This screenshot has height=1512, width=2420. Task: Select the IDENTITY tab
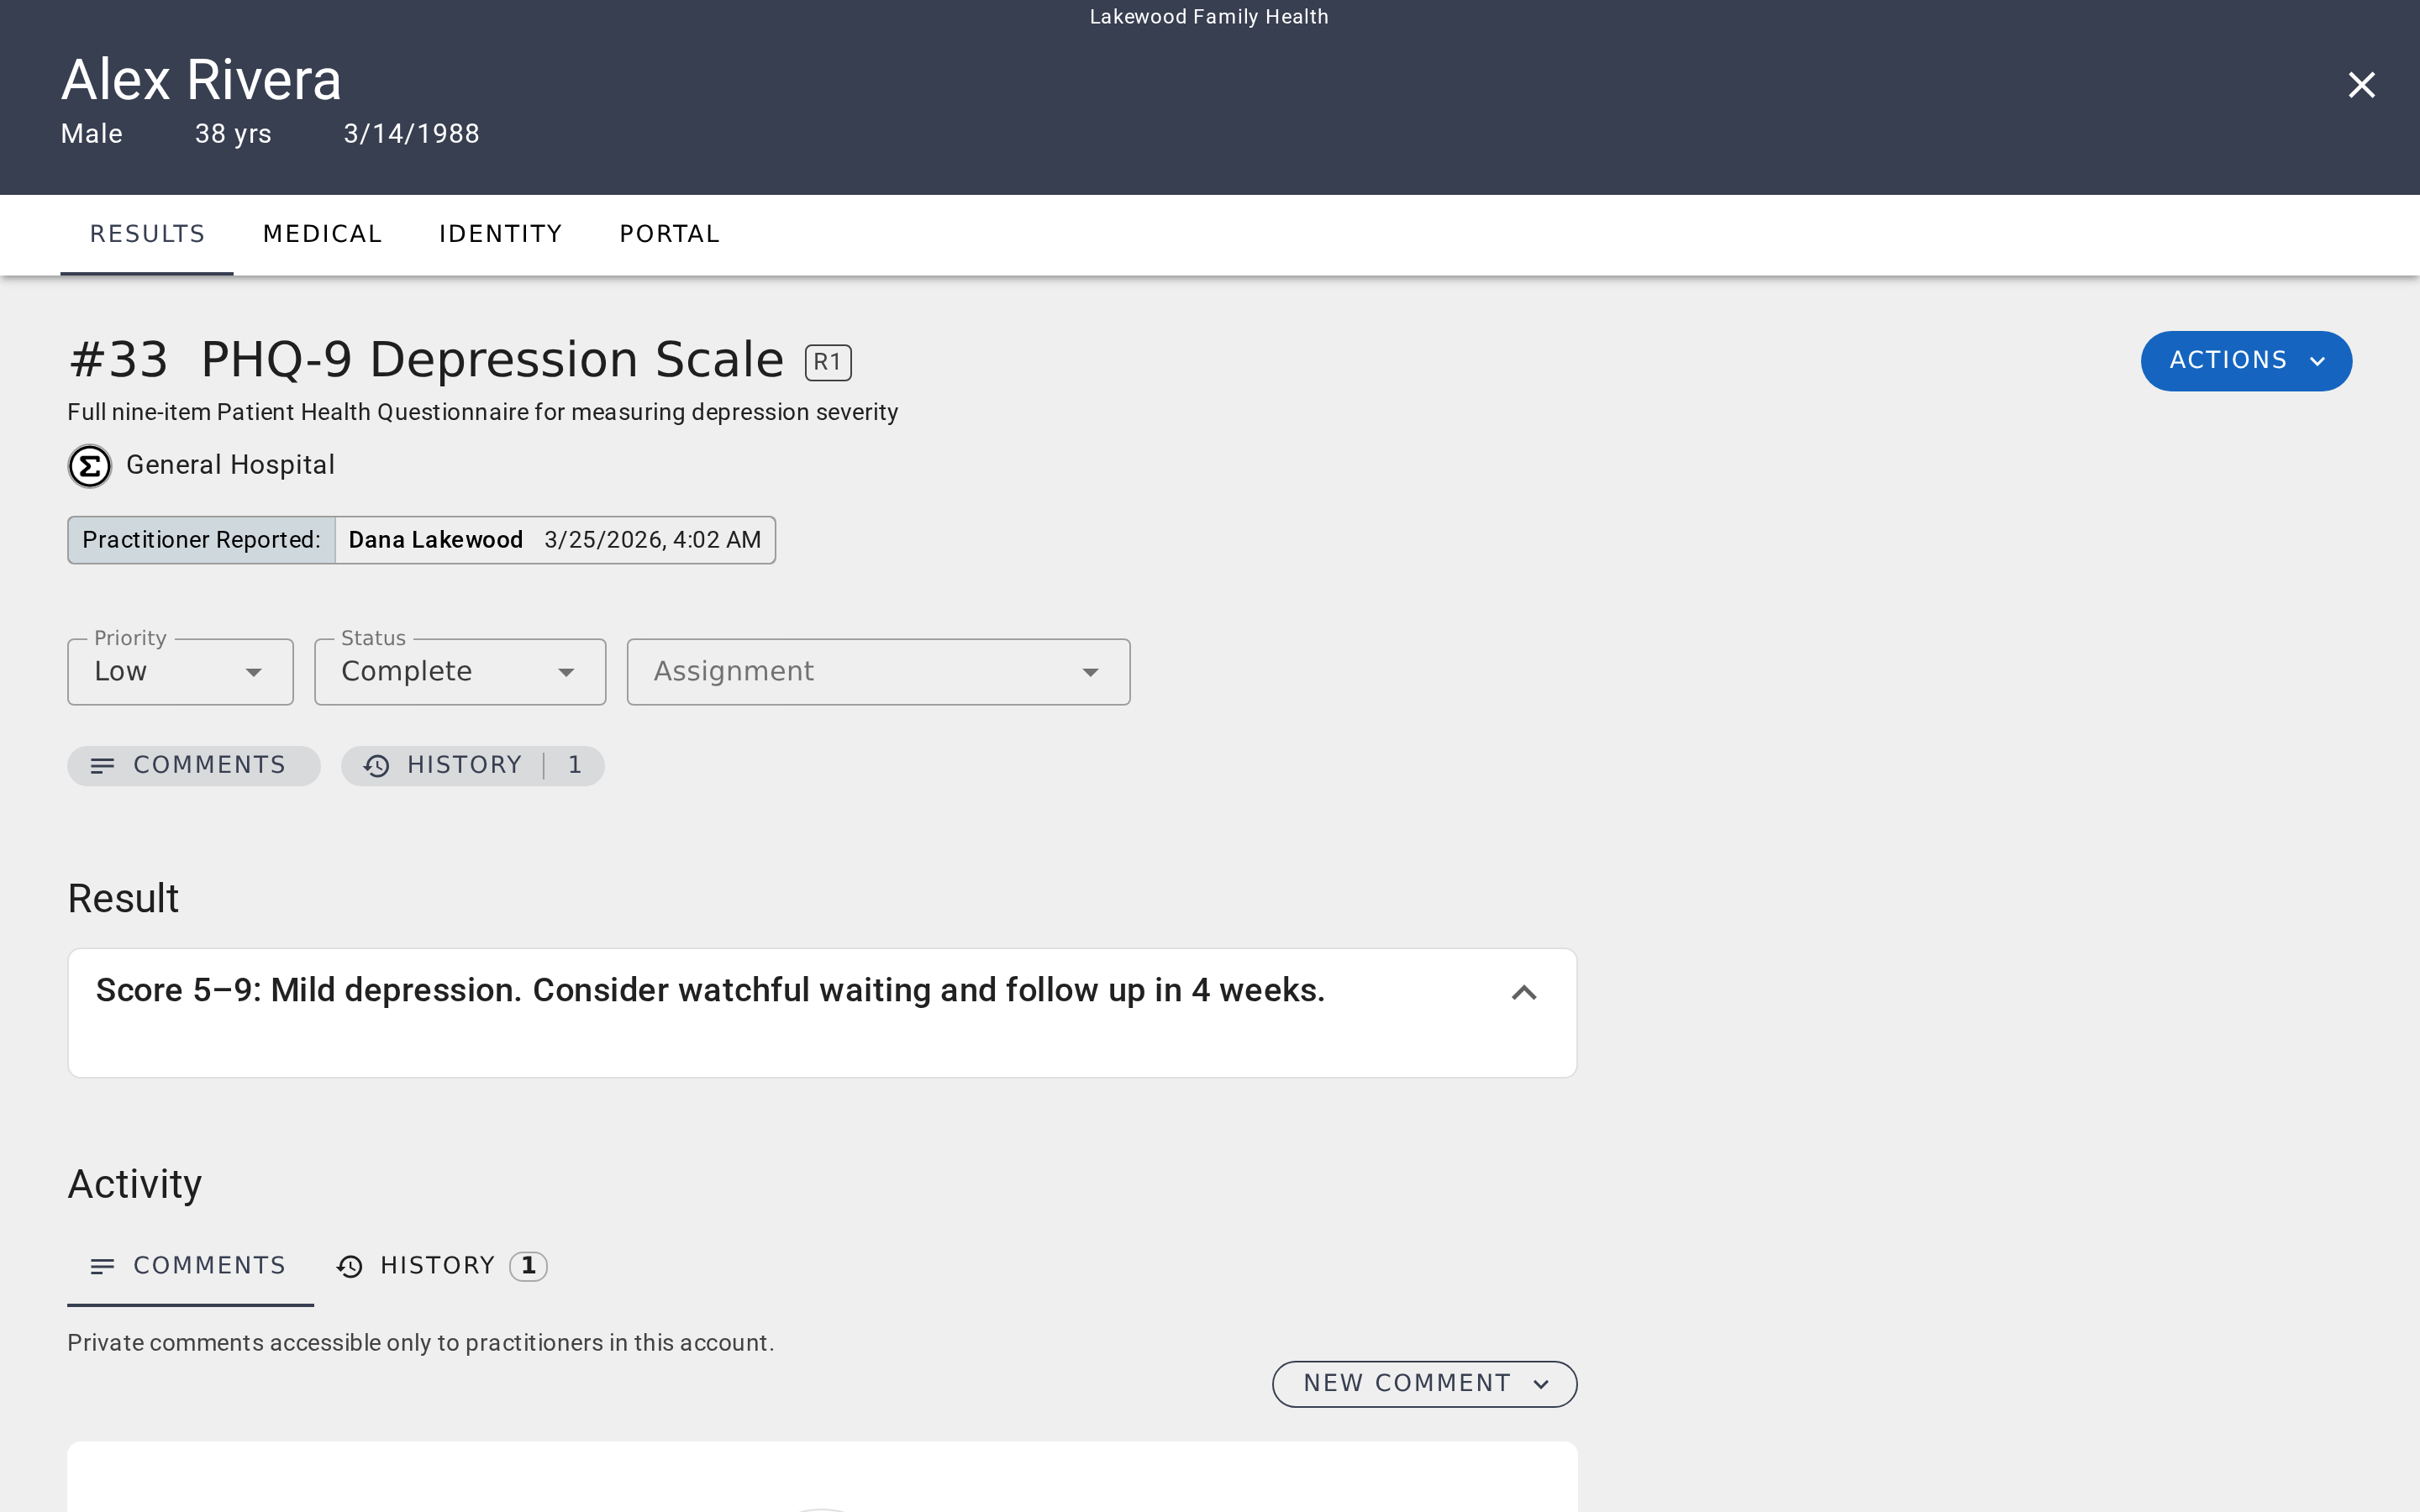click(500, 233)
